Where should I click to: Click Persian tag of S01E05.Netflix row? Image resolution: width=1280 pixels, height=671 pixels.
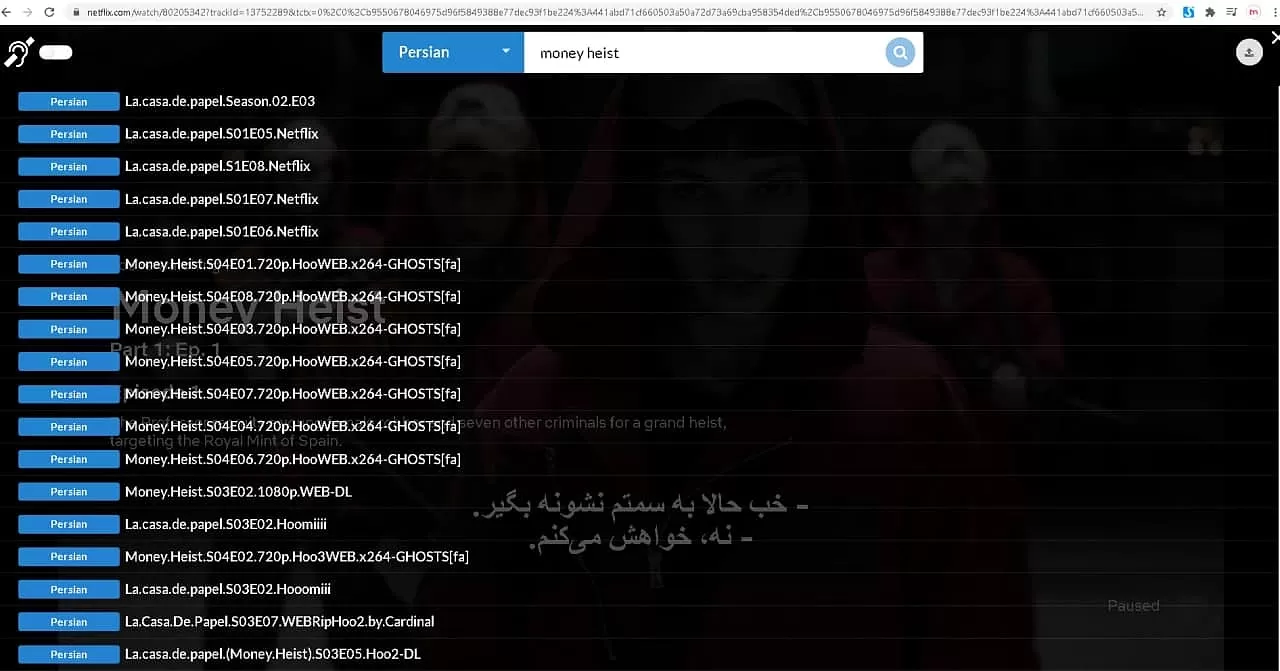click(x=69, y=134)
